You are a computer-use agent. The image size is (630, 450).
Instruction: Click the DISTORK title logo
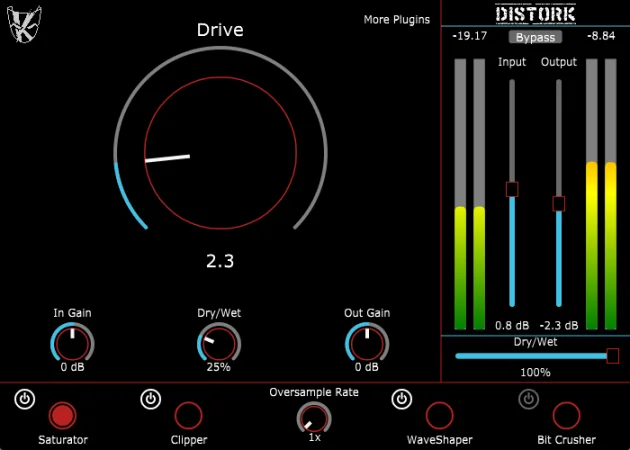pos(535,13)
